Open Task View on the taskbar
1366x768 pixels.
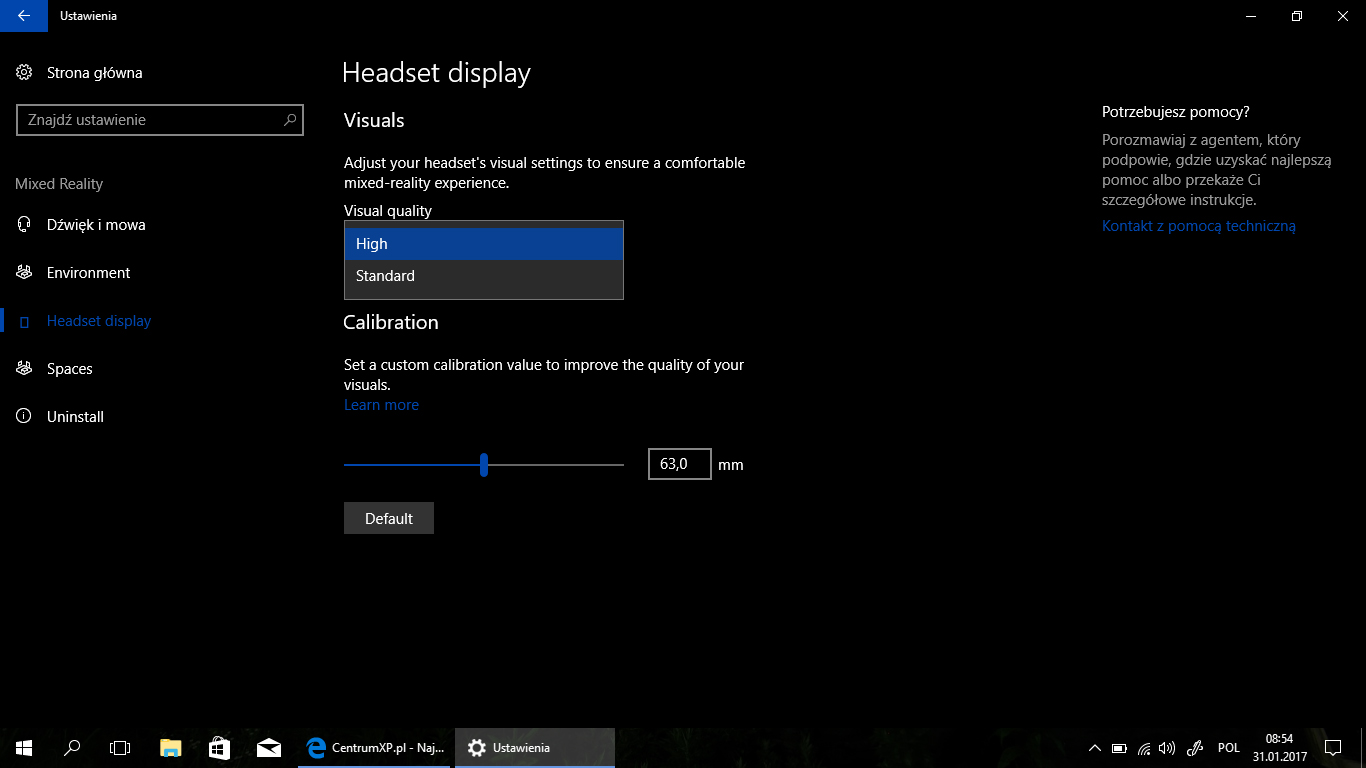pyautogui.click(x=120, y=747)
